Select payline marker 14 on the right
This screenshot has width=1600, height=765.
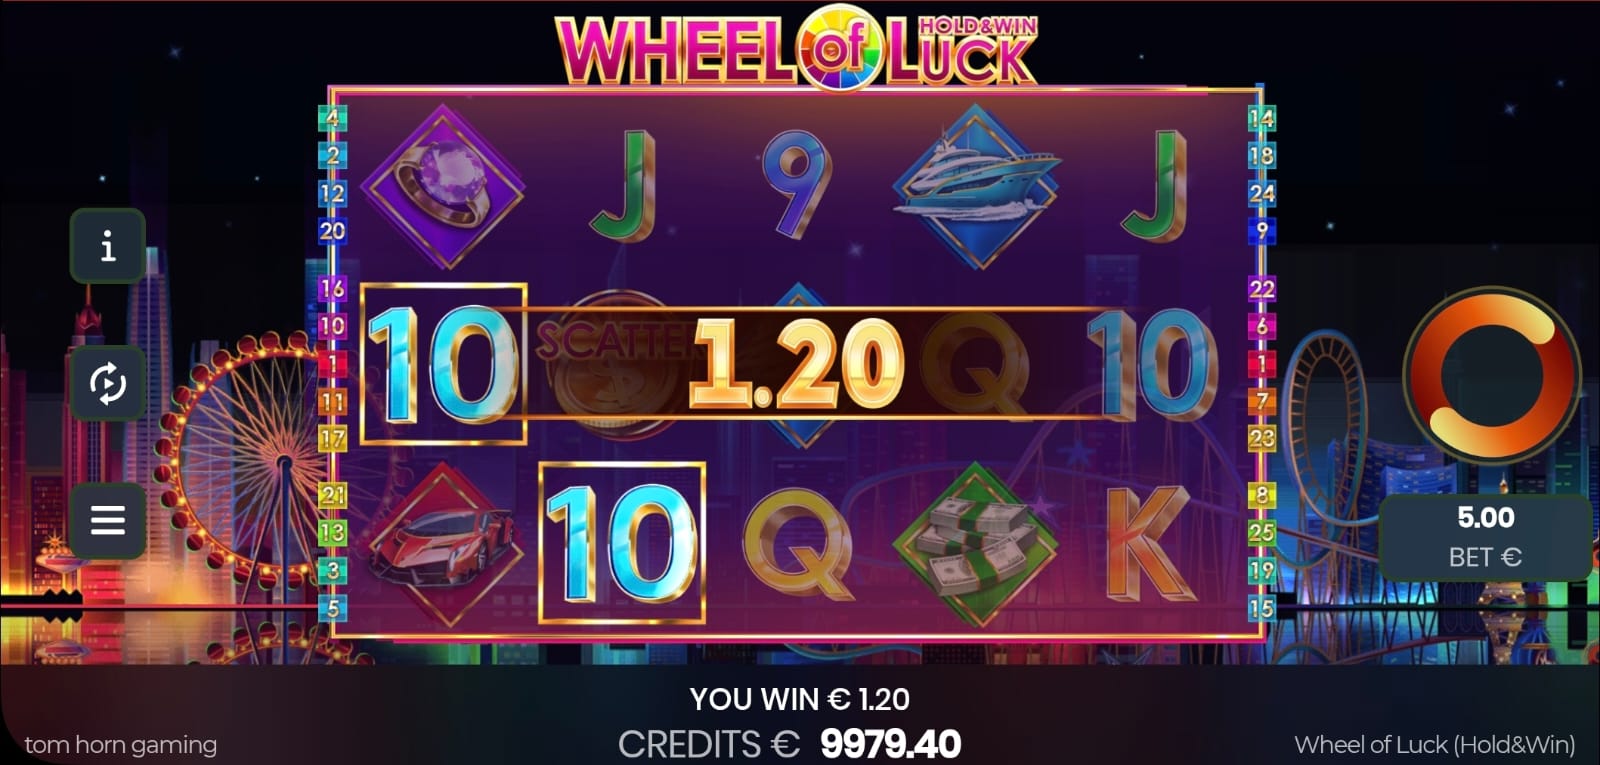[x=1261, y=117]
